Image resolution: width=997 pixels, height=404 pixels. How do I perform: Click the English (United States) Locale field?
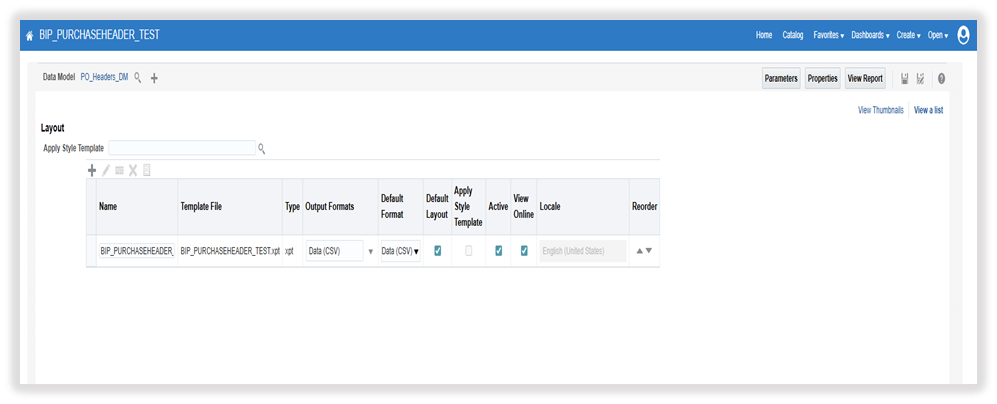point(583,251)
